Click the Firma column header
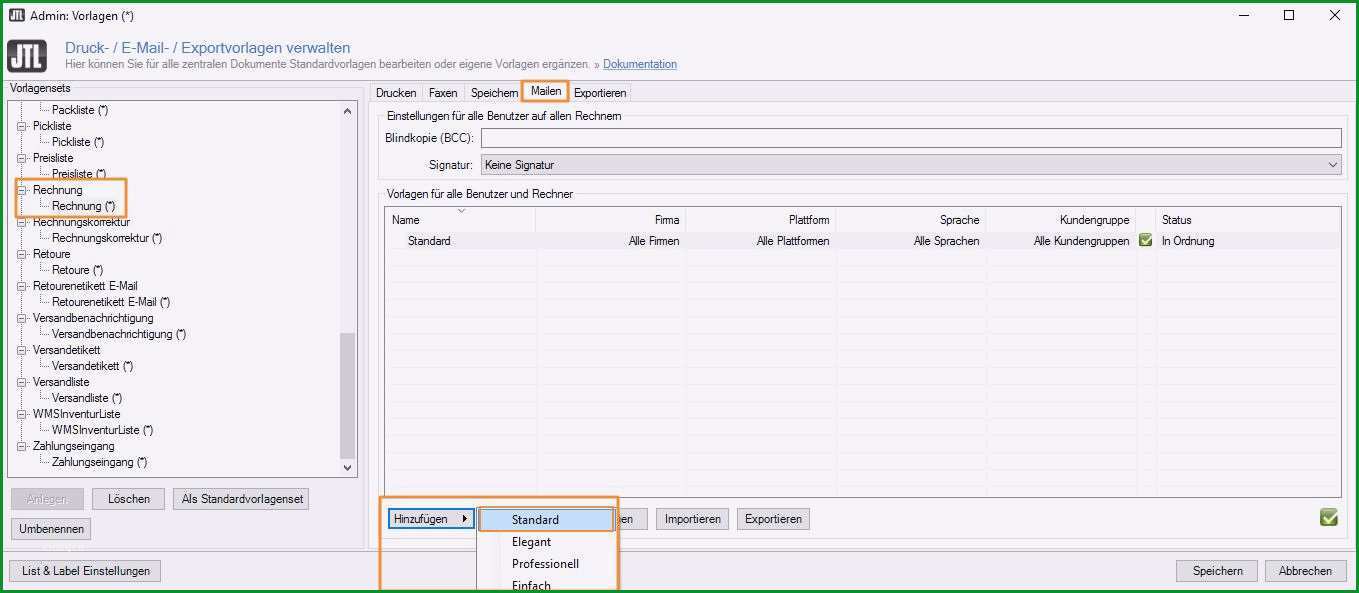Image resolution: width=1359 pixels, height=593 pixels. (611, 220)
